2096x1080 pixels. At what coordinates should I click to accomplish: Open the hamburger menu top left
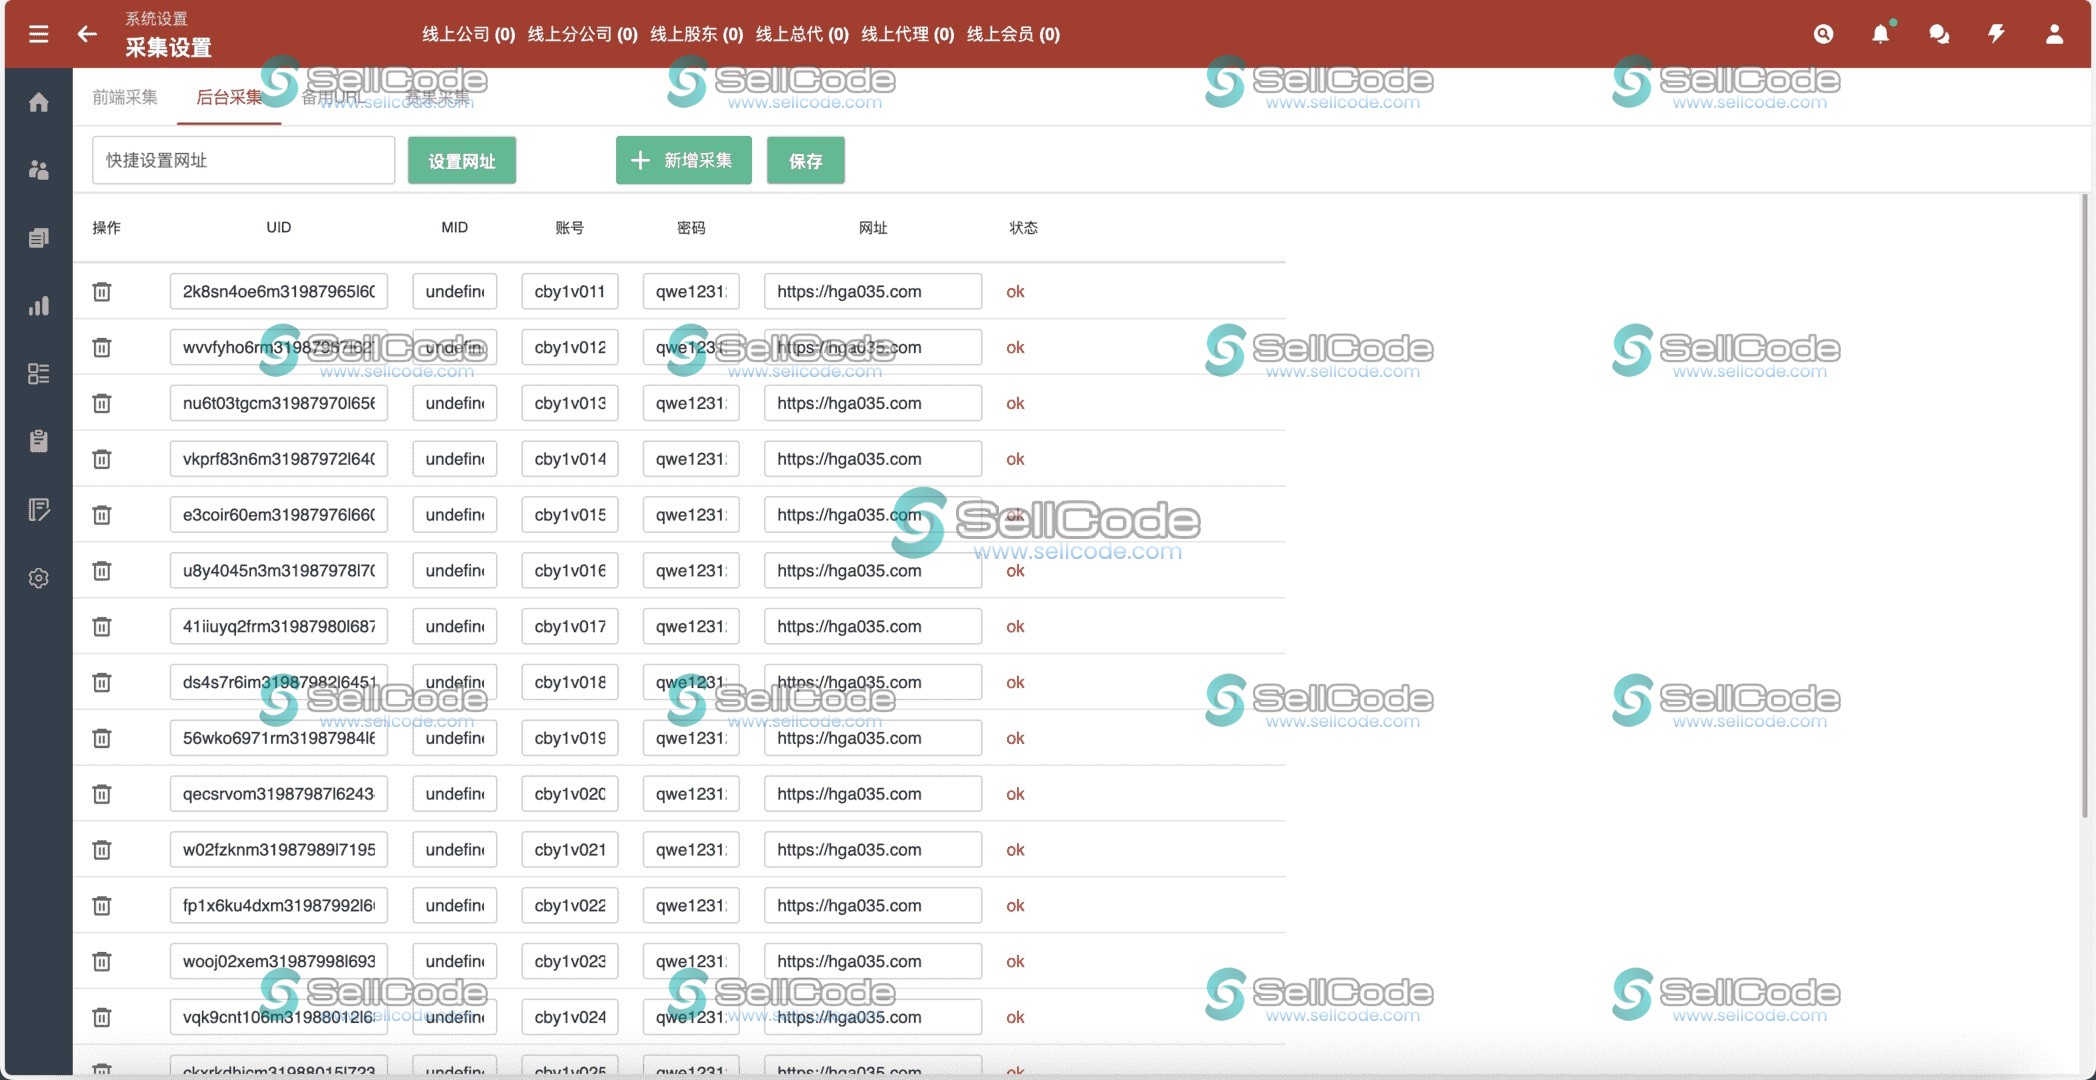(x=38, y=33)
